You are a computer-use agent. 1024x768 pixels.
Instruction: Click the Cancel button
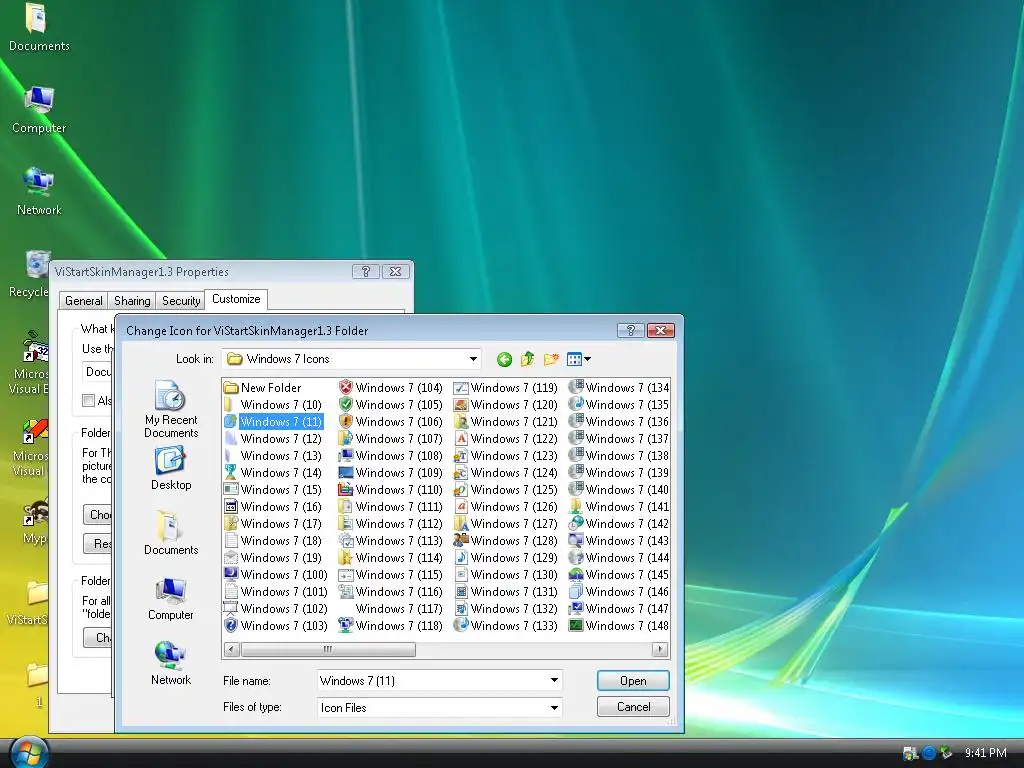[633, 707]
